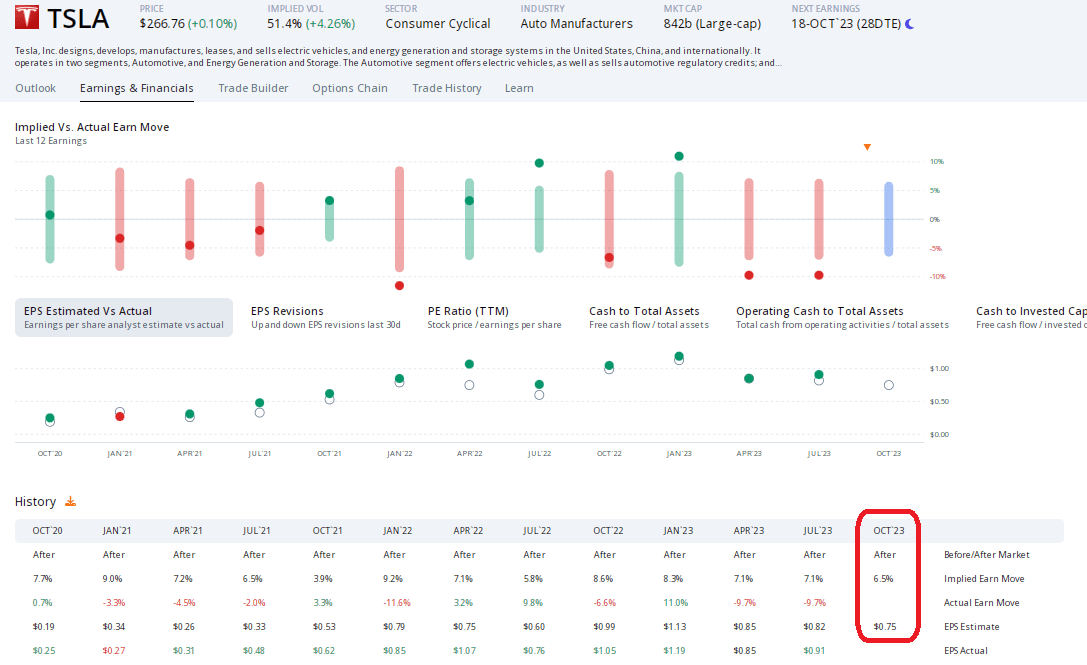Screen dimensions: 1087x665
Task: Click the moon icon beside next earnings date
Action: [x=910, y=24]
